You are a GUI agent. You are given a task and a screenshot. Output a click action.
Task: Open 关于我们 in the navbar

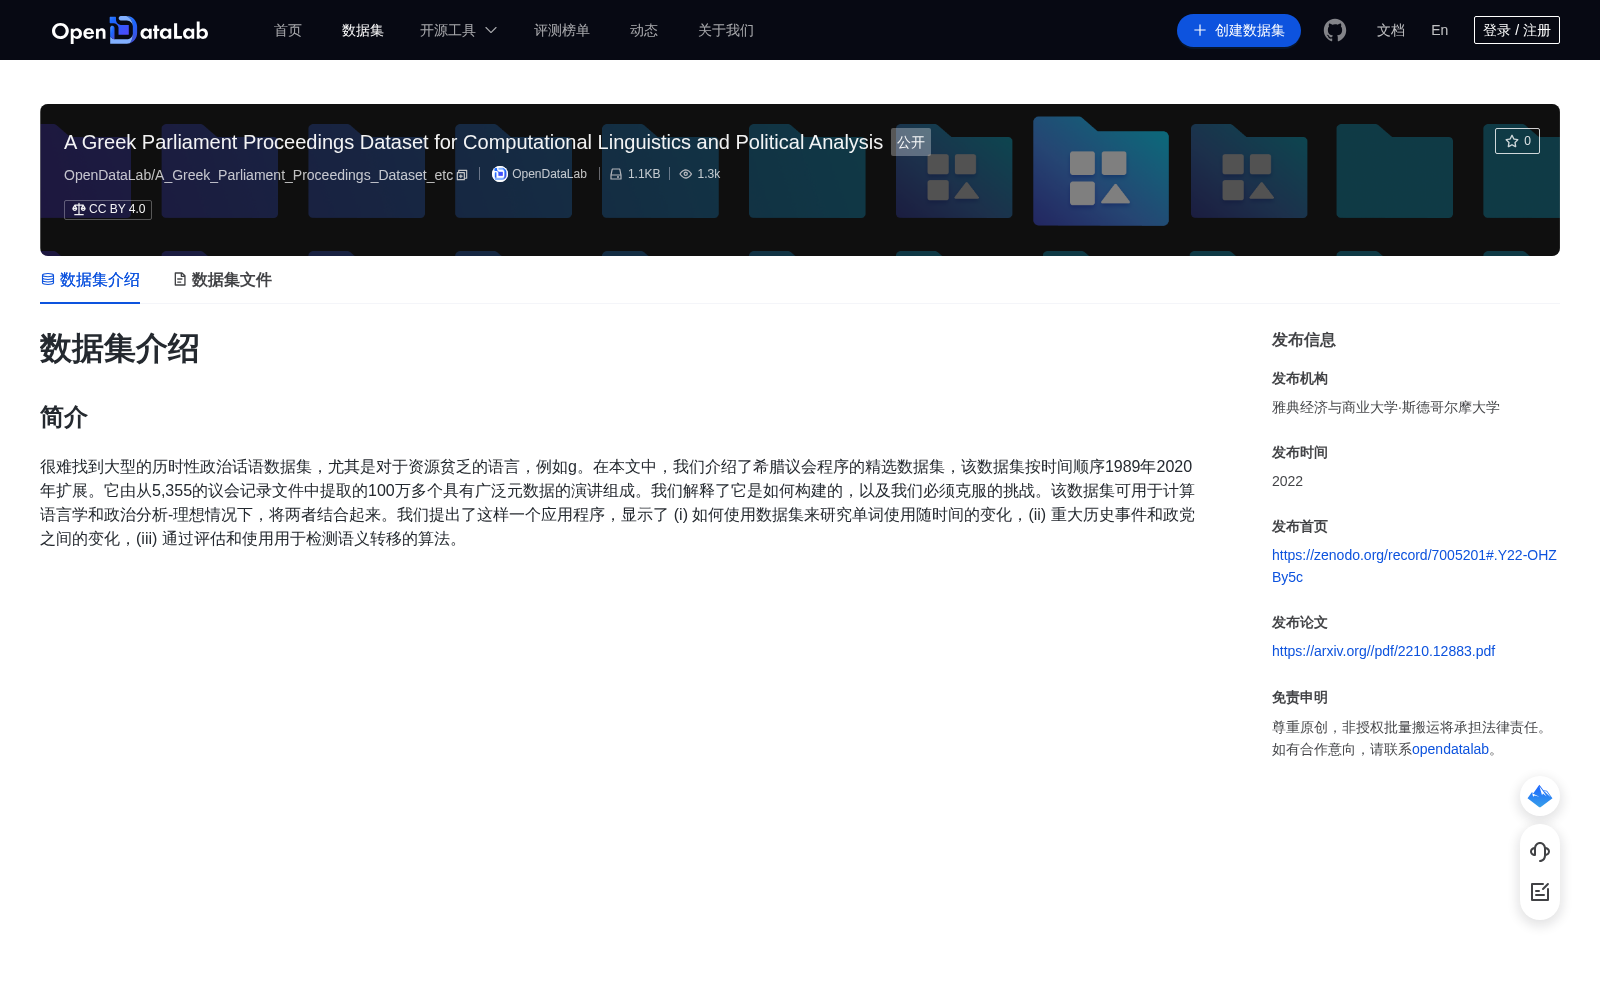tap(726, 30)
